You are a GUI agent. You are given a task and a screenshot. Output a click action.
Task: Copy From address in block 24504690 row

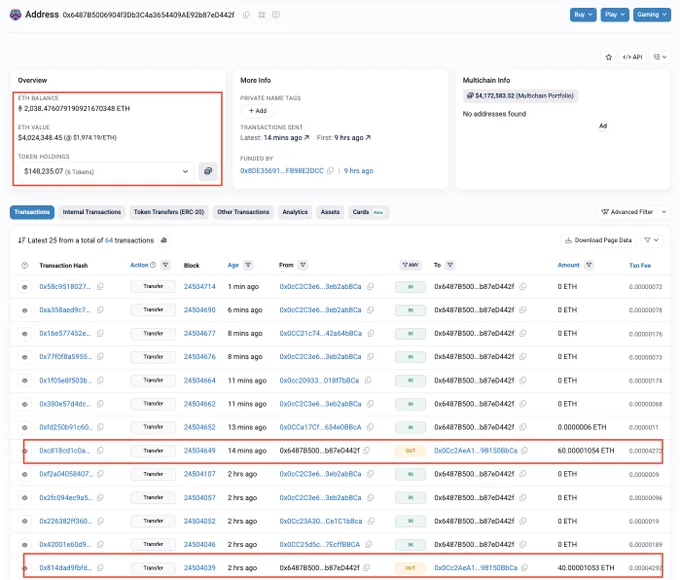click(x=370, y=310)
